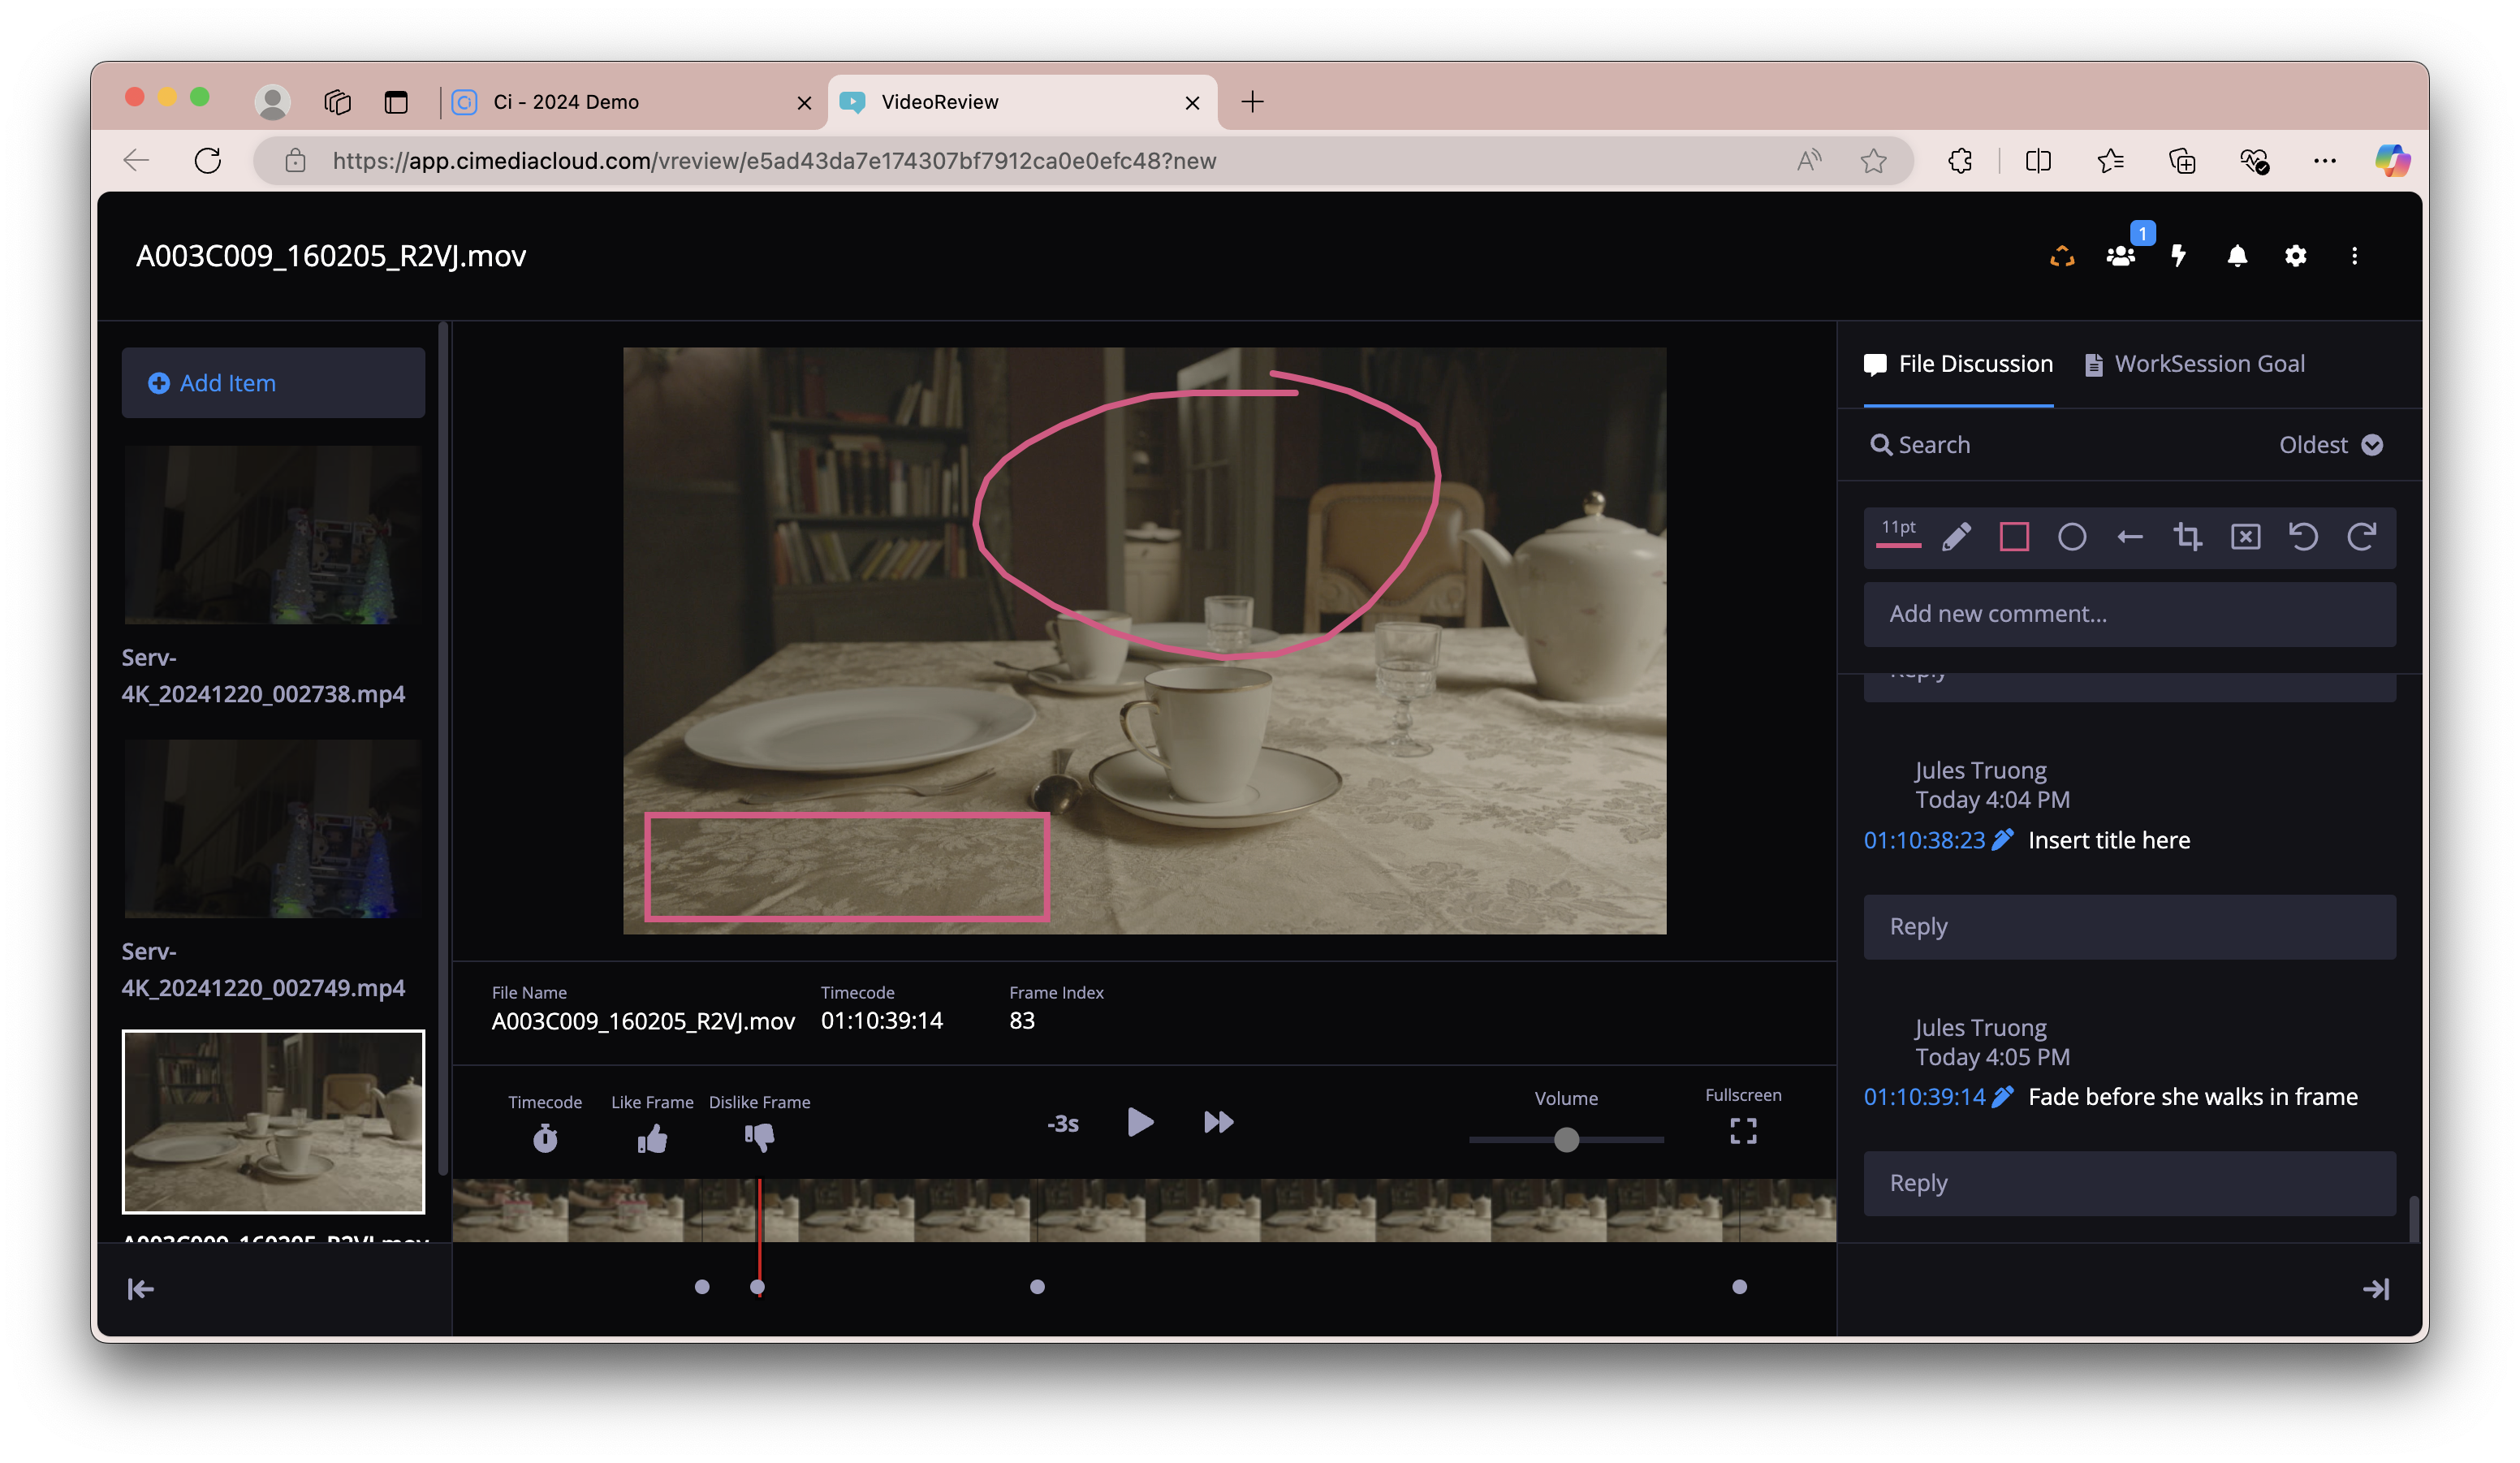Collapse the right discussion panel
Image resolution: width=2520 pixels, height=1463 pixels.
pos(2376,1289)
